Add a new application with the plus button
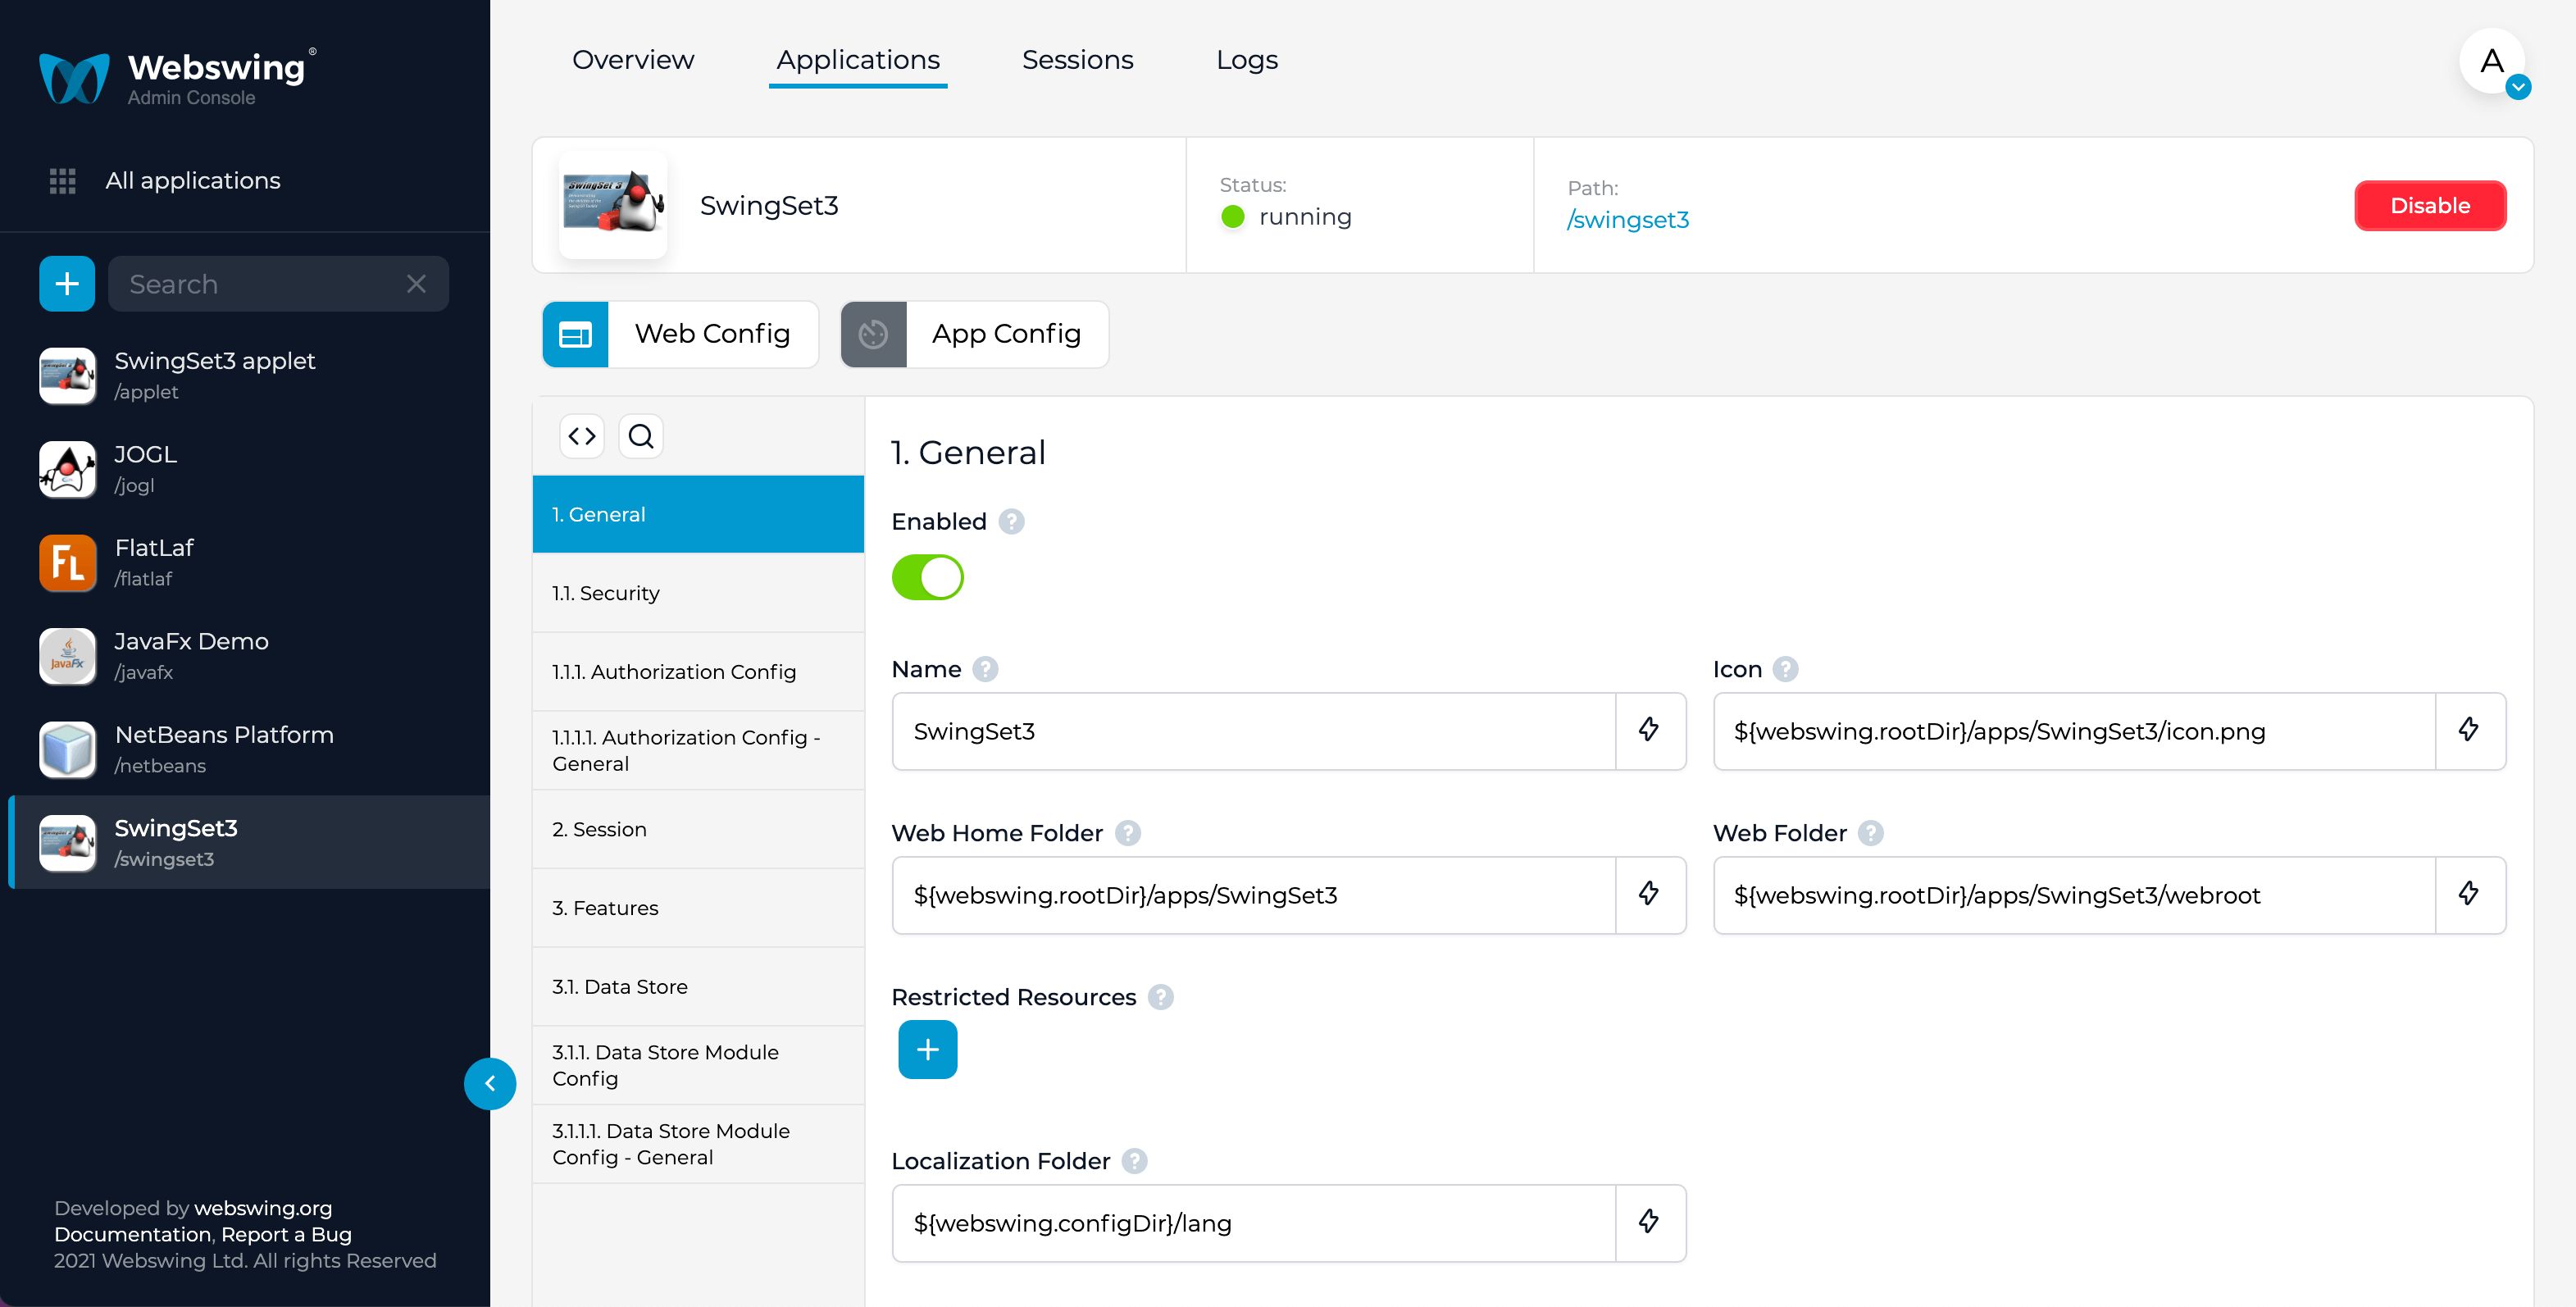 click(67, 284)
